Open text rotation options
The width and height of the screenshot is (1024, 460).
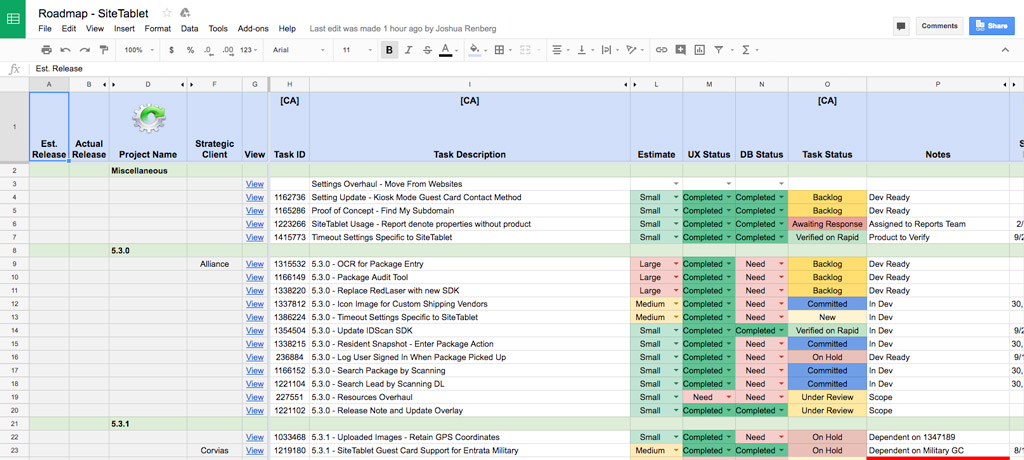coord(633,50)
